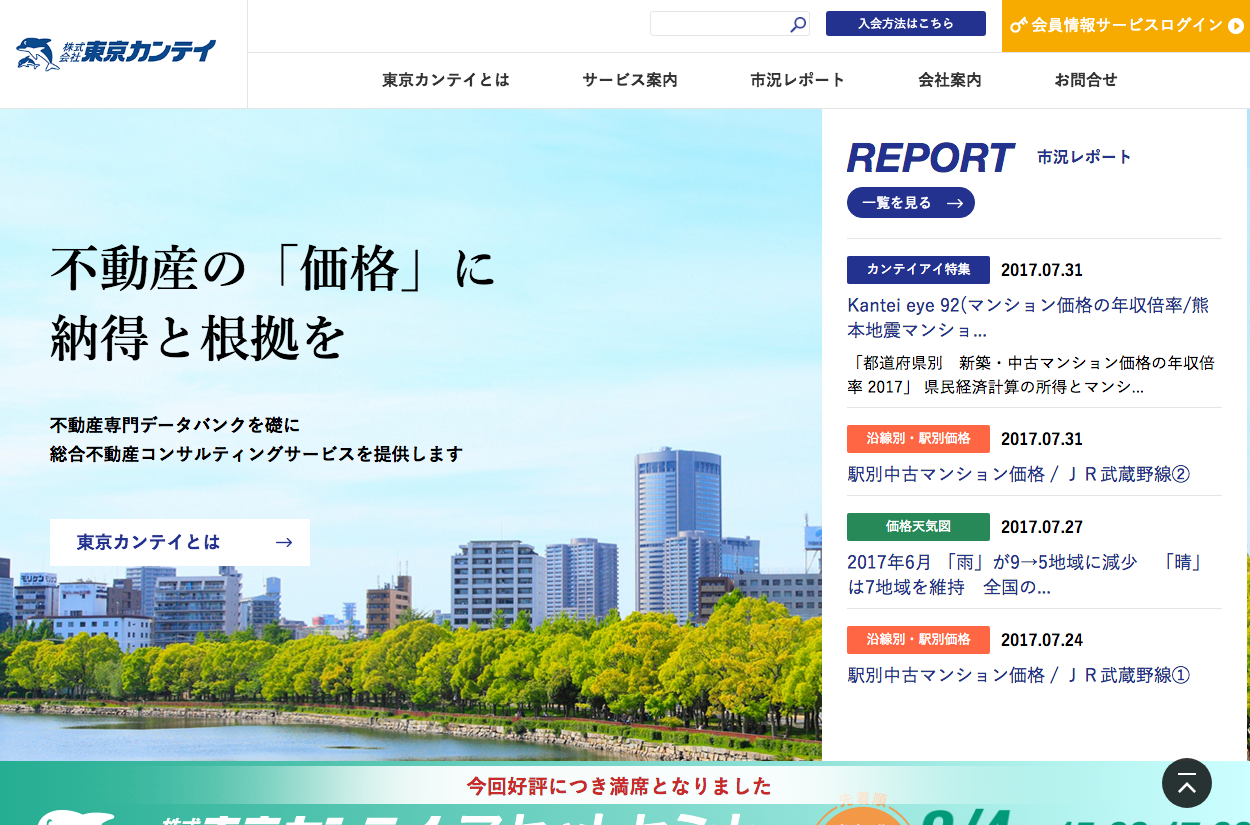Open 駅別中古マンション価格 JR武蔵野線① report
The width and height of the screenshot is (1250, 825).
[1018, 675]
